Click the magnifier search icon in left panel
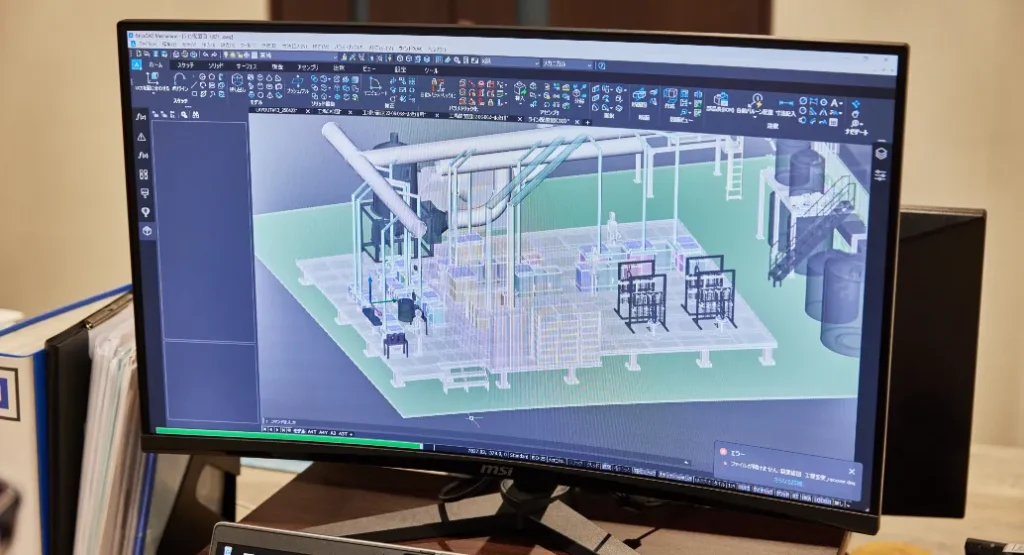This screenshot has height=555, width=1024. 184,114
